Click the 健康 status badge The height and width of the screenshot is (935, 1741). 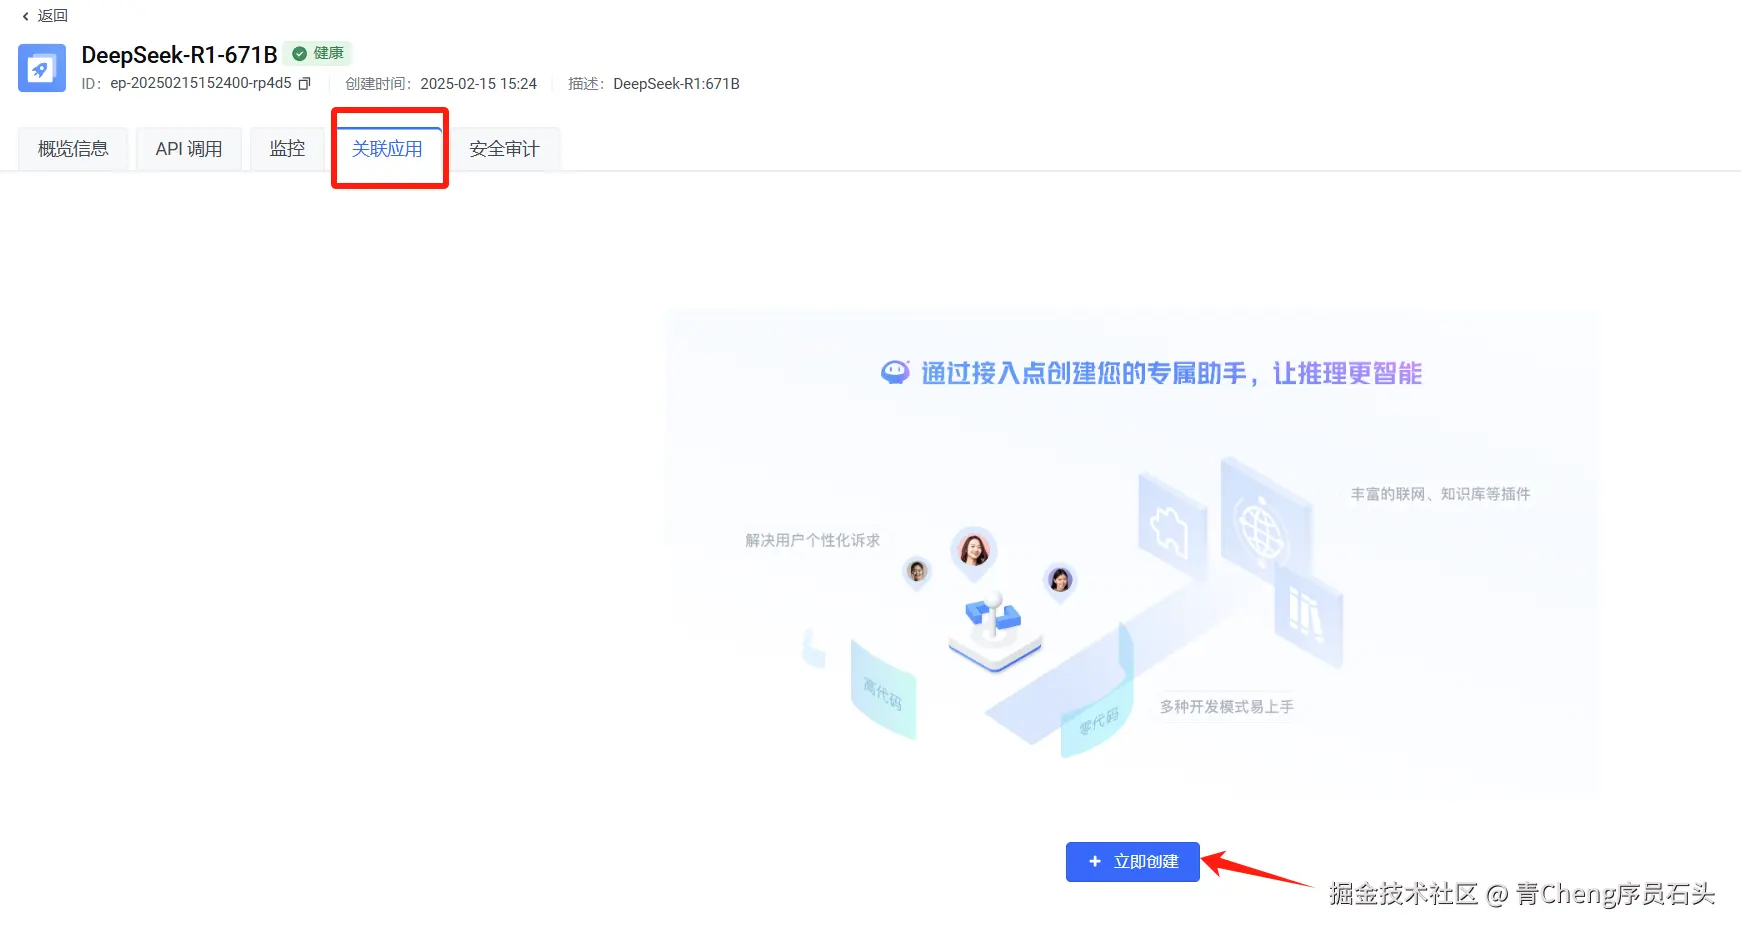pos(319,53)
